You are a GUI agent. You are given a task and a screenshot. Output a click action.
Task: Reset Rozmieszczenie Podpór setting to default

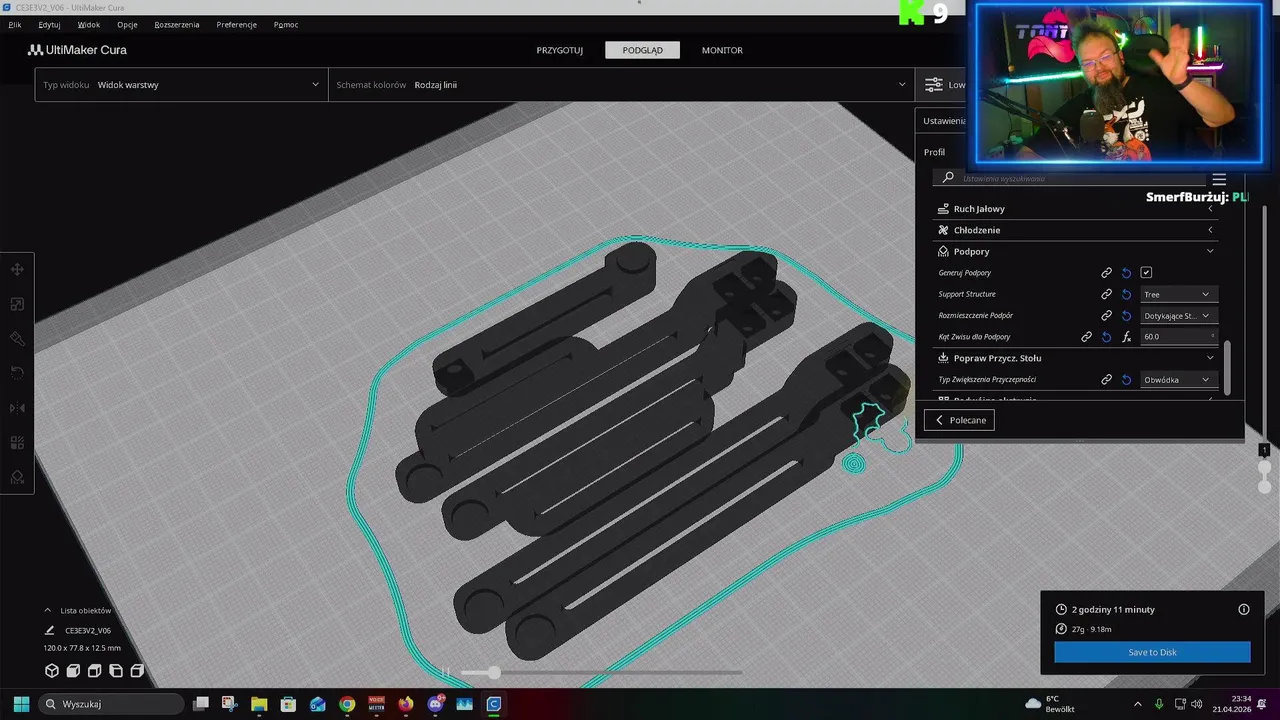(1126, 316)
